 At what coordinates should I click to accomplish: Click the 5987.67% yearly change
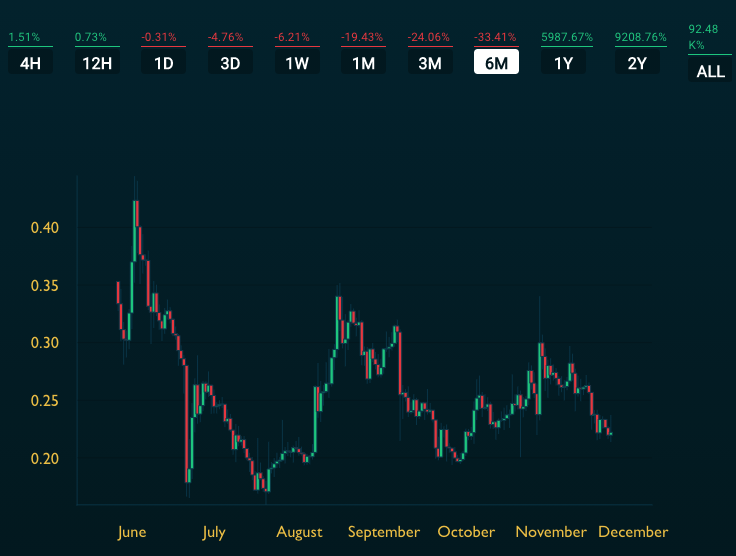[x=567, y=37]
